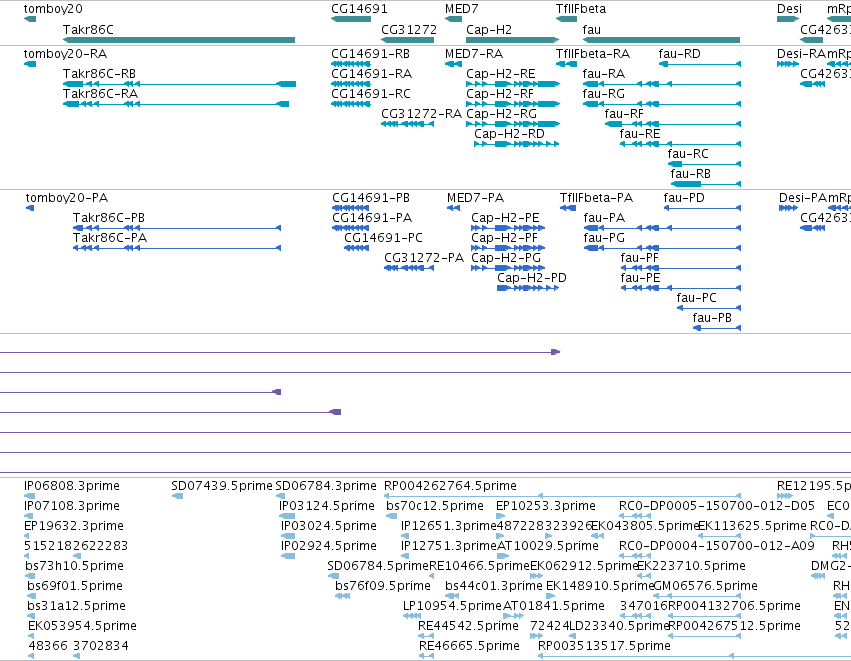Click EST RE46665.5prime
Screen dimensions: 851x661
(x=469, y=647)
